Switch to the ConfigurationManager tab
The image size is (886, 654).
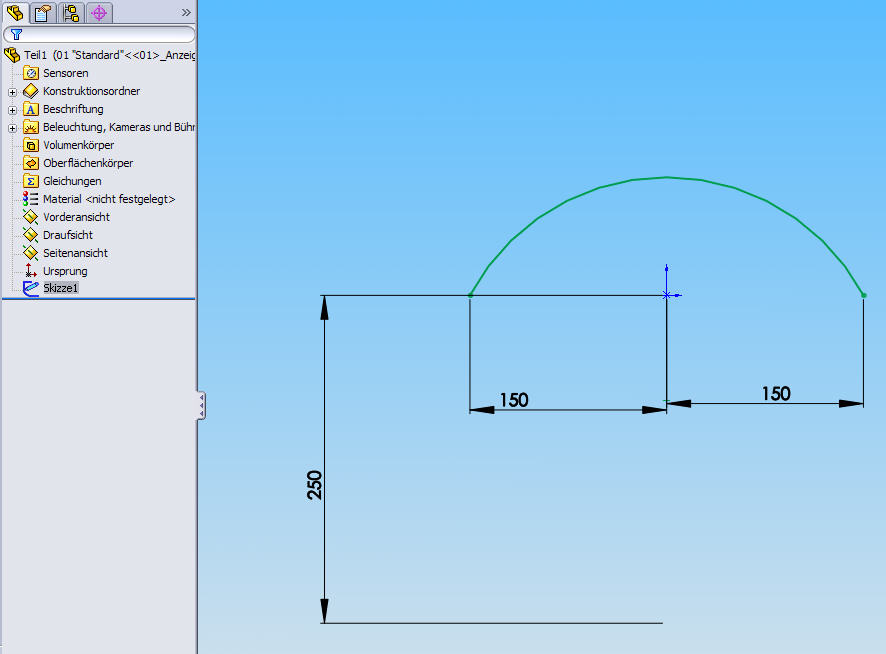(x=71, y=12)
